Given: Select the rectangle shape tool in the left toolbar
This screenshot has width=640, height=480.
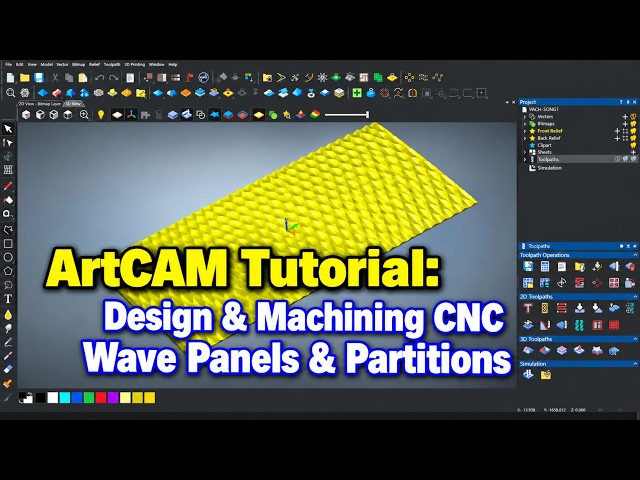Looking at the screenshot, I should pos(8,244).
